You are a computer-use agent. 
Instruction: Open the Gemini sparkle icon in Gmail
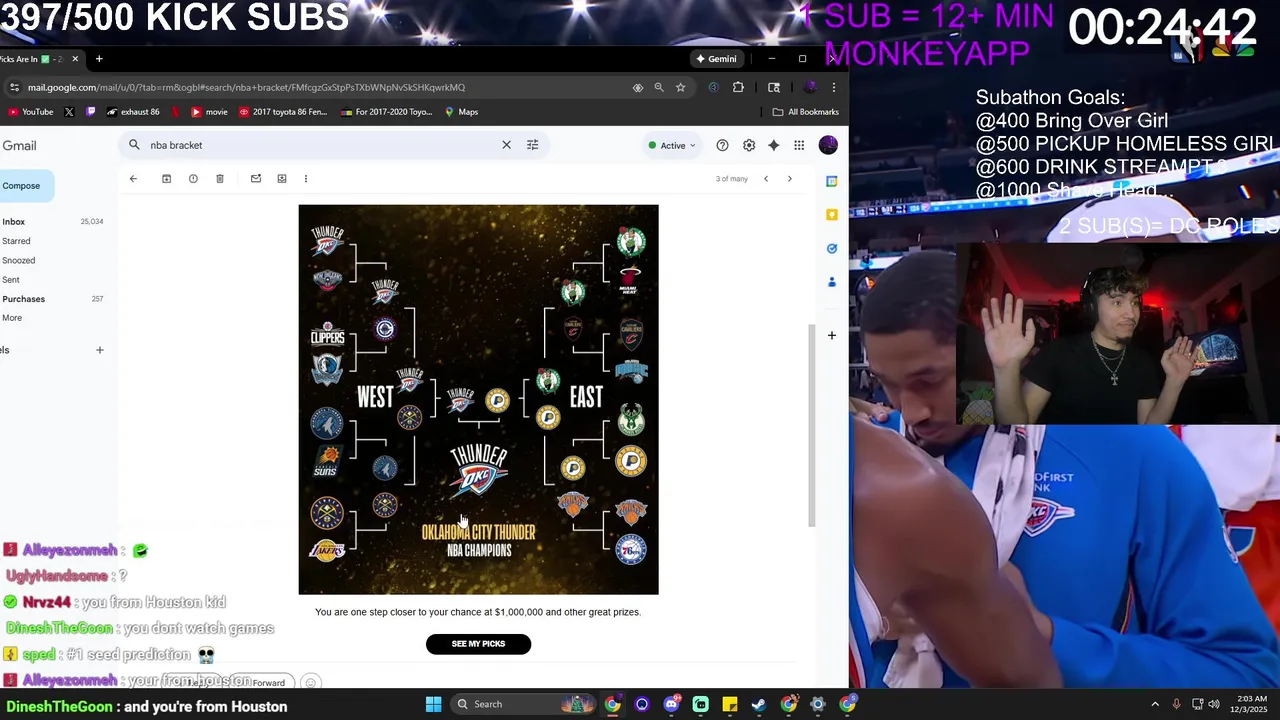pos(773,145)
